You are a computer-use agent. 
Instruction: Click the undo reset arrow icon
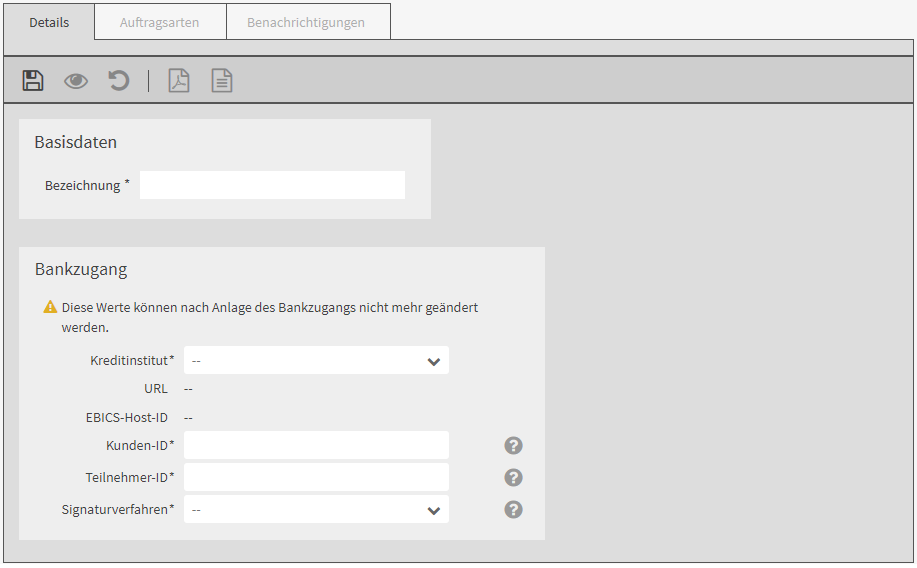click(119, 80)
